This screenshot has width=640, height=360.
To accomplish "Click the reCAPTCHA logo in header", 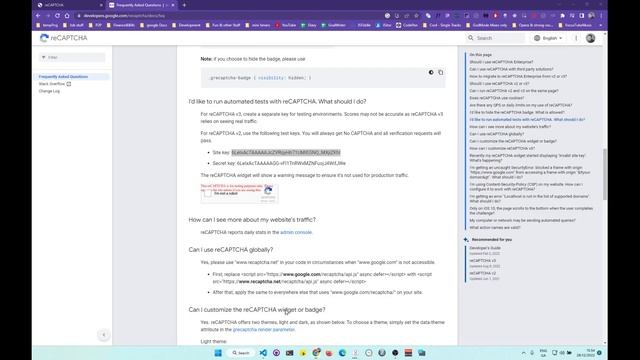I will coord(64,38).
